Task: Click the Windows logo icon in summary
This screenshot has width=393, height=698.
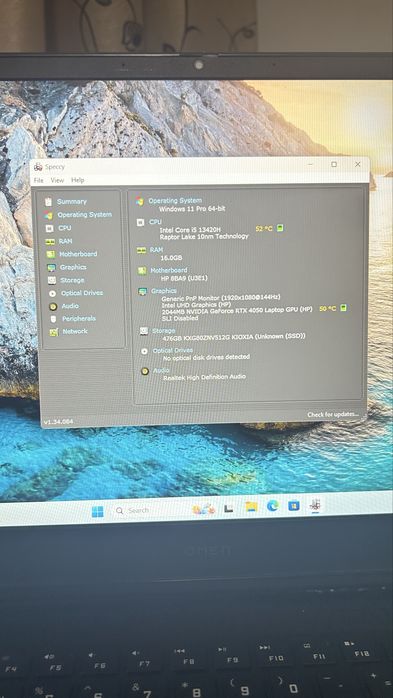Action: coord(140,201)
